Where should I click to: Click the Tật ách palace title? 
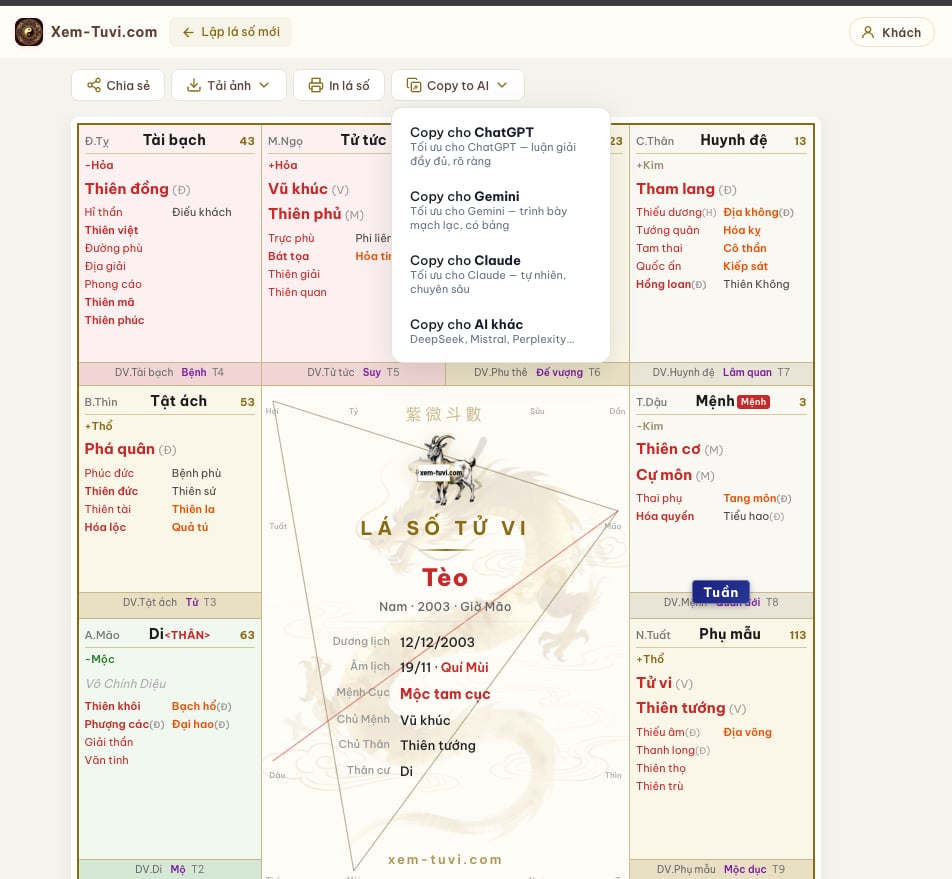click(x=178, y=401)
